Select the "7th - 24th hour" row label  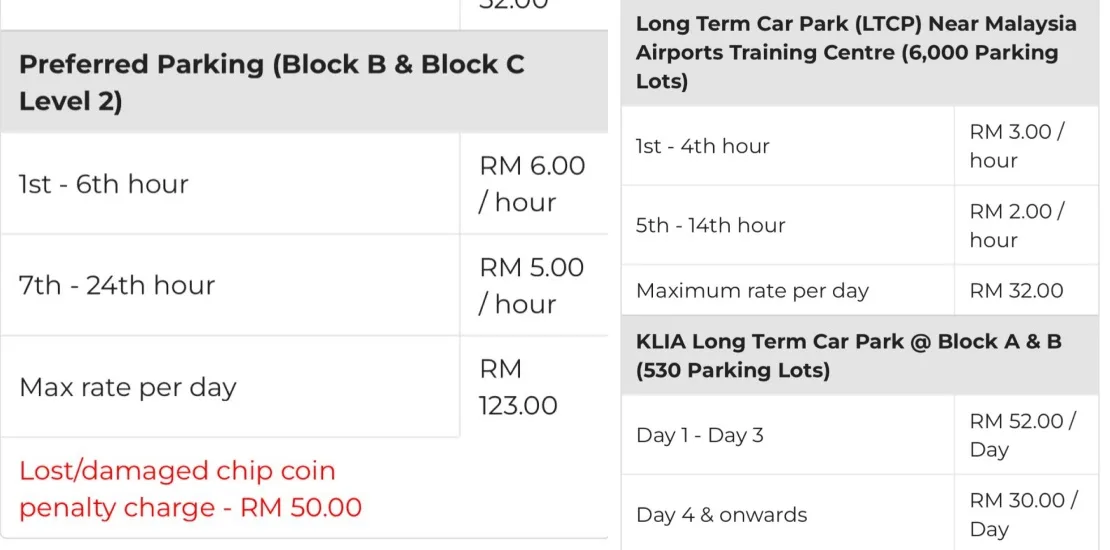(117, 286)
